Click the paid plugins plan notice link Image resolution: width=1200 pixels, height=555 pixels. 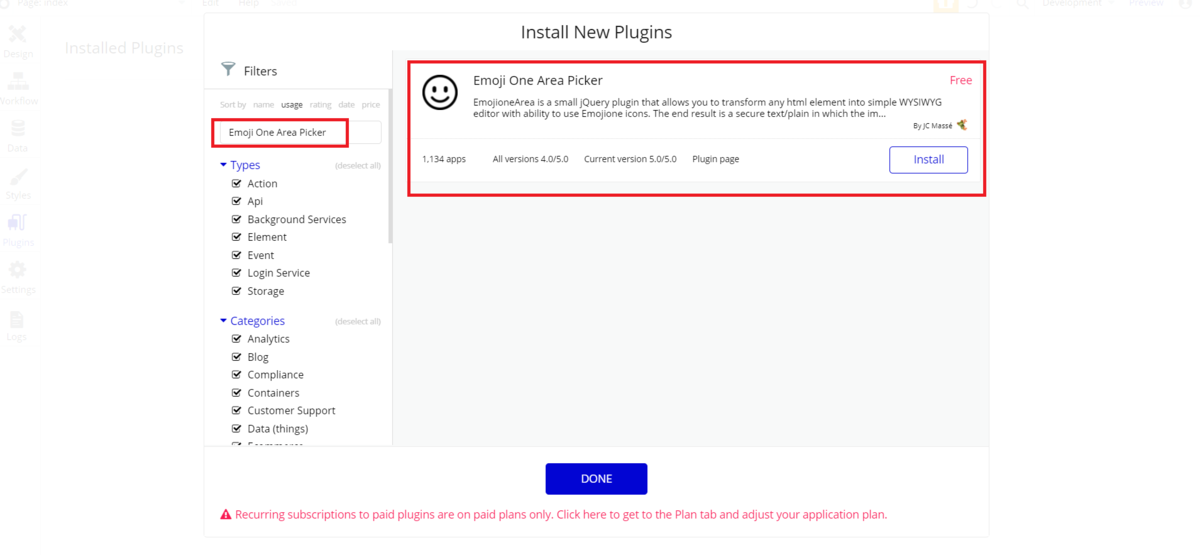point(561,515)
